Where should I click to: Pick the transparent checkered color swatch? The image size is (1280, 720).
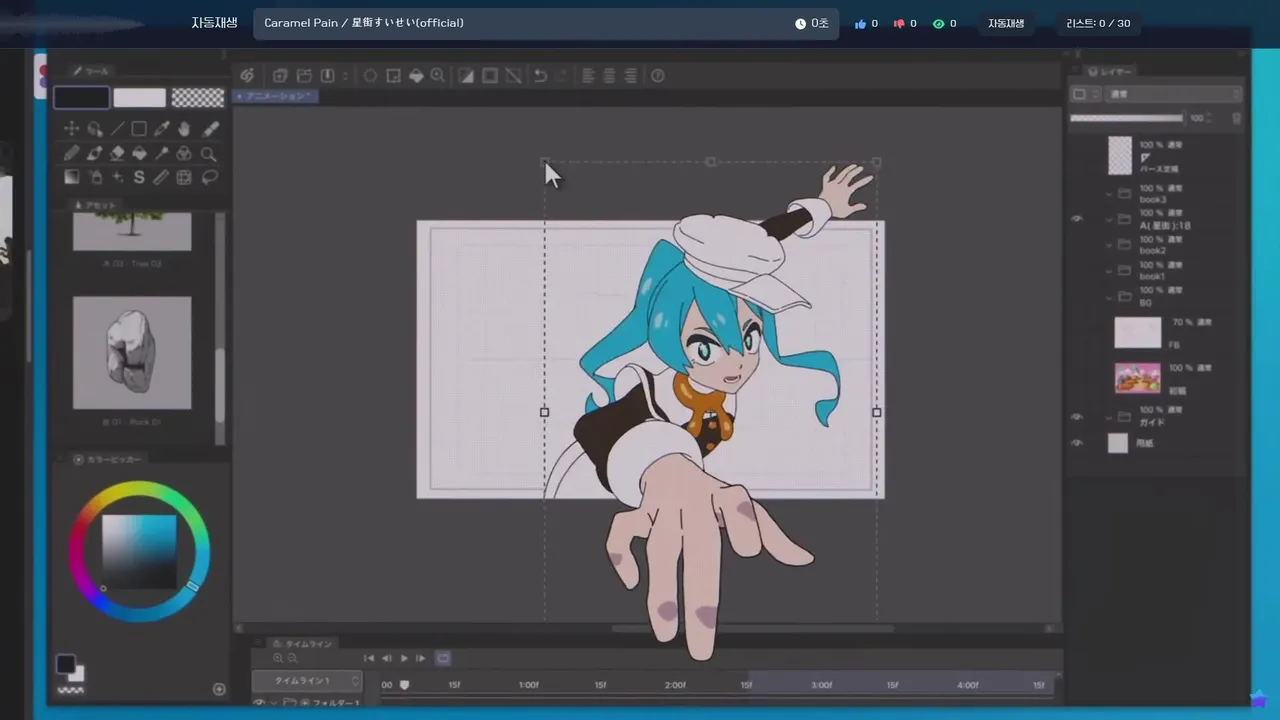coord(198,97)
